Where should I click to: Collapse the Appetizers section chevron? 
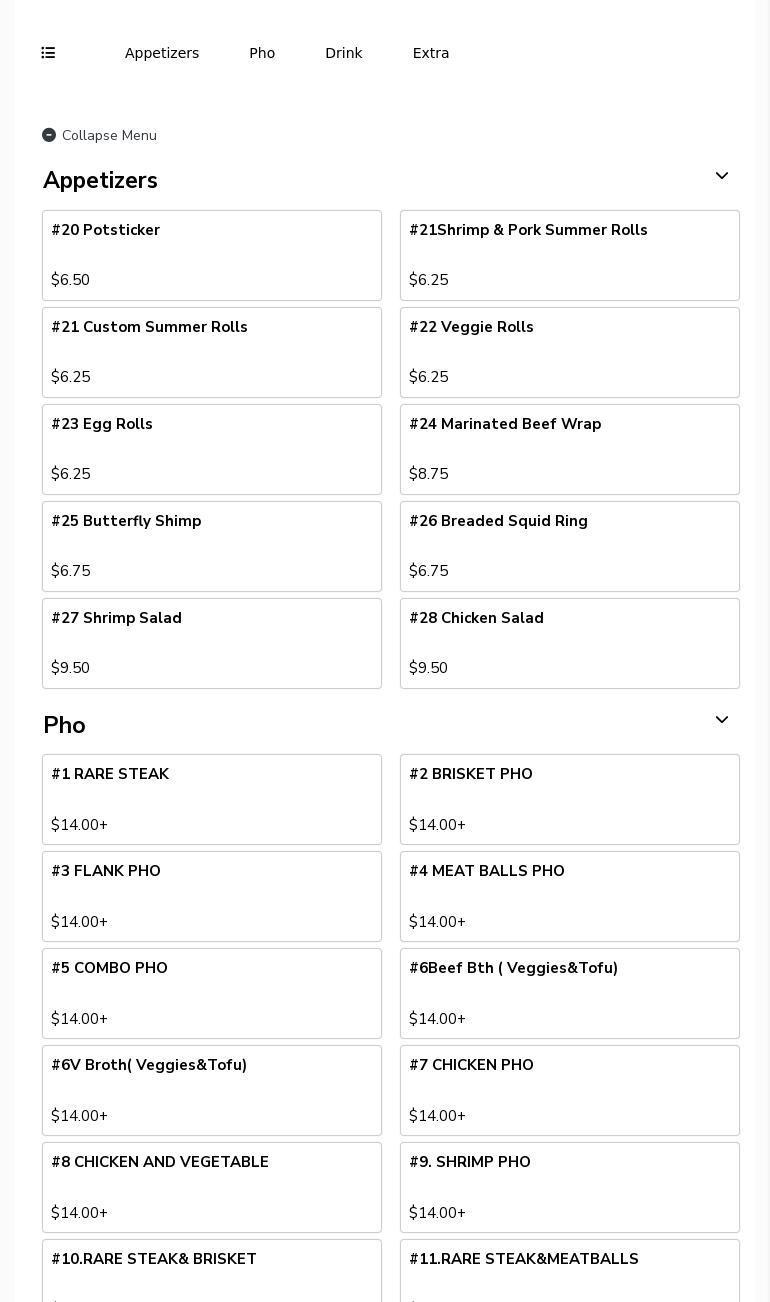tap(721, 177)
